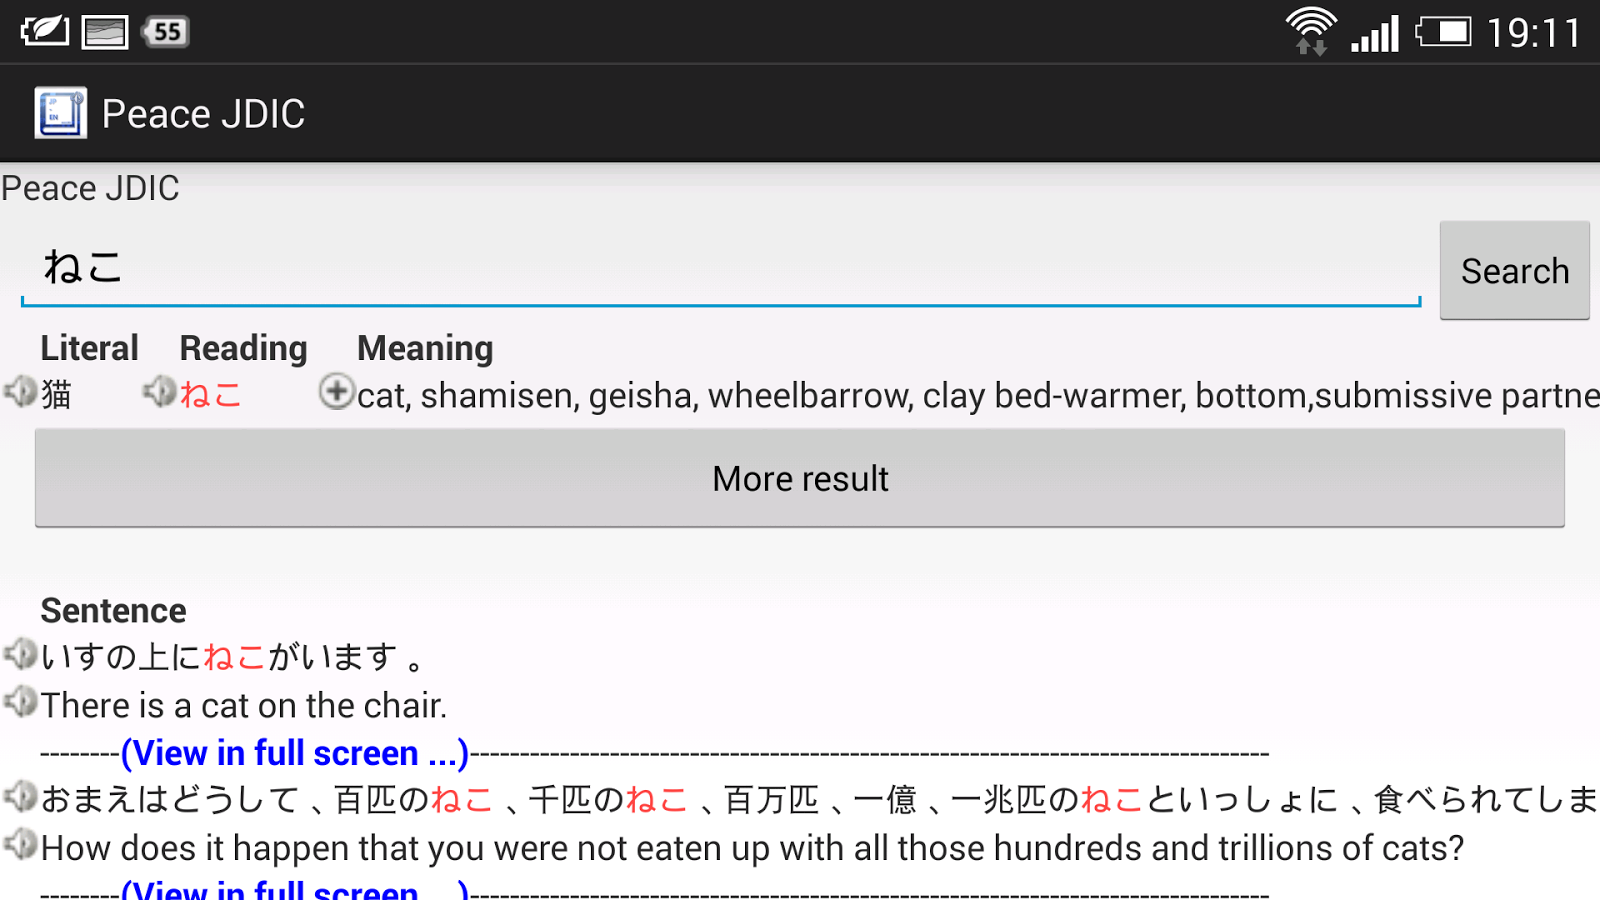Play audio for "There is a cat on the chair"
This screenshot has height=900, width=1600.
click(x=19, y=700)
